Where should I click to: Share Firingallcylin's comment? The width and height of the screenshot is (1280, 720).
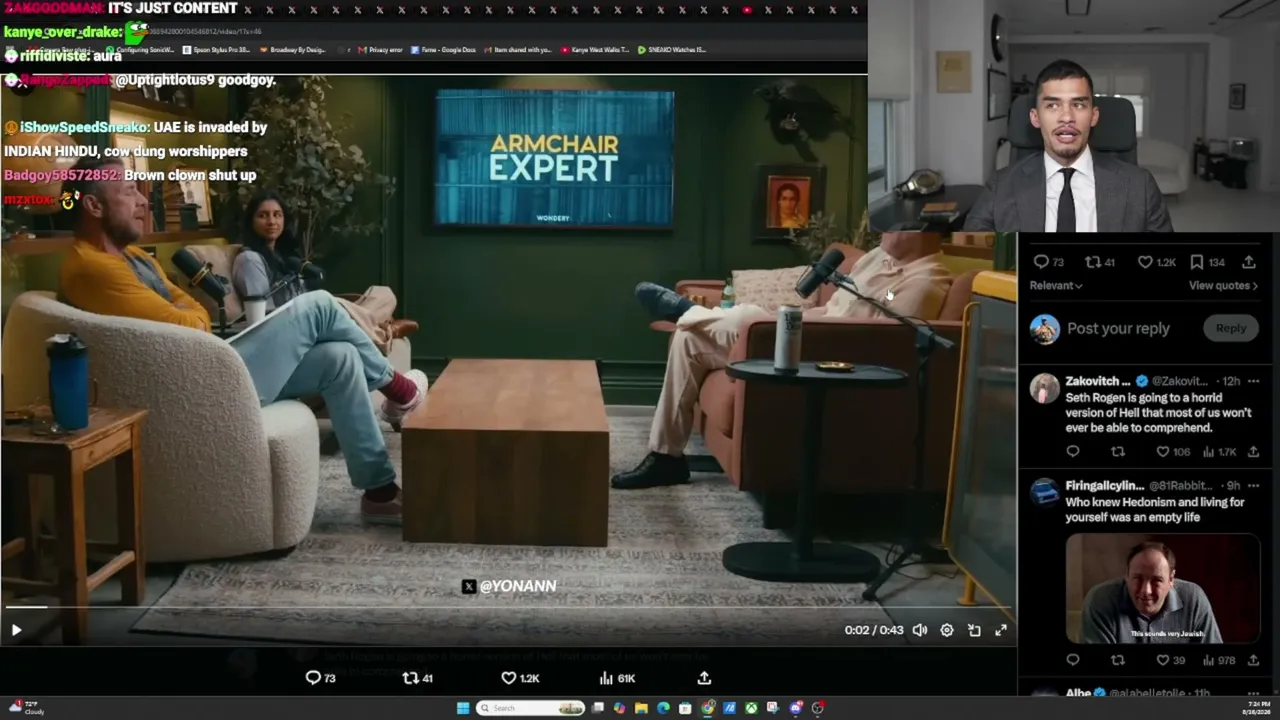[x=1253, y=660]
